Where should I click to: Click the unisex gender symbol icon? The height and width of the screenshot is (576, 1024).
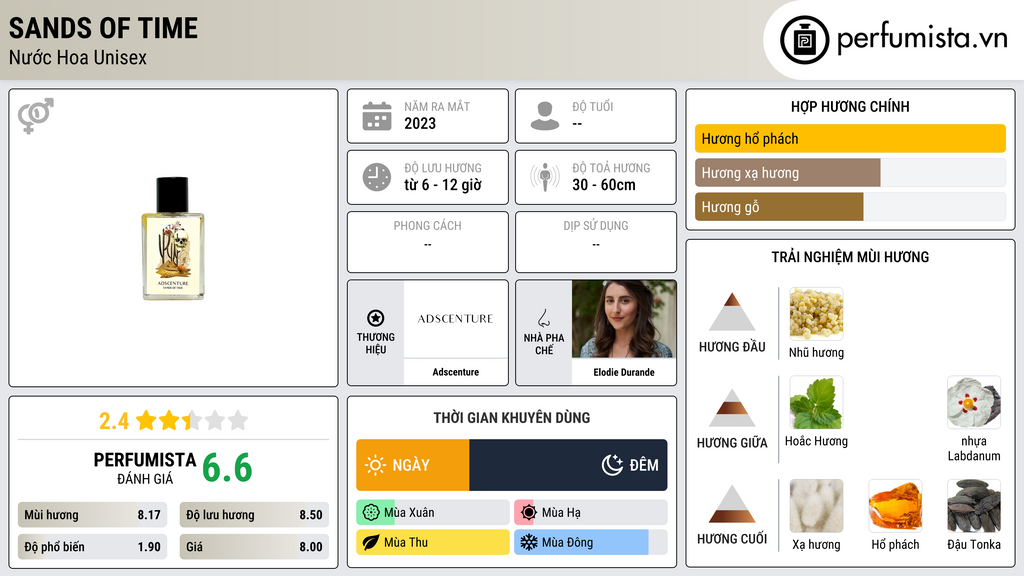coord(35,116)
